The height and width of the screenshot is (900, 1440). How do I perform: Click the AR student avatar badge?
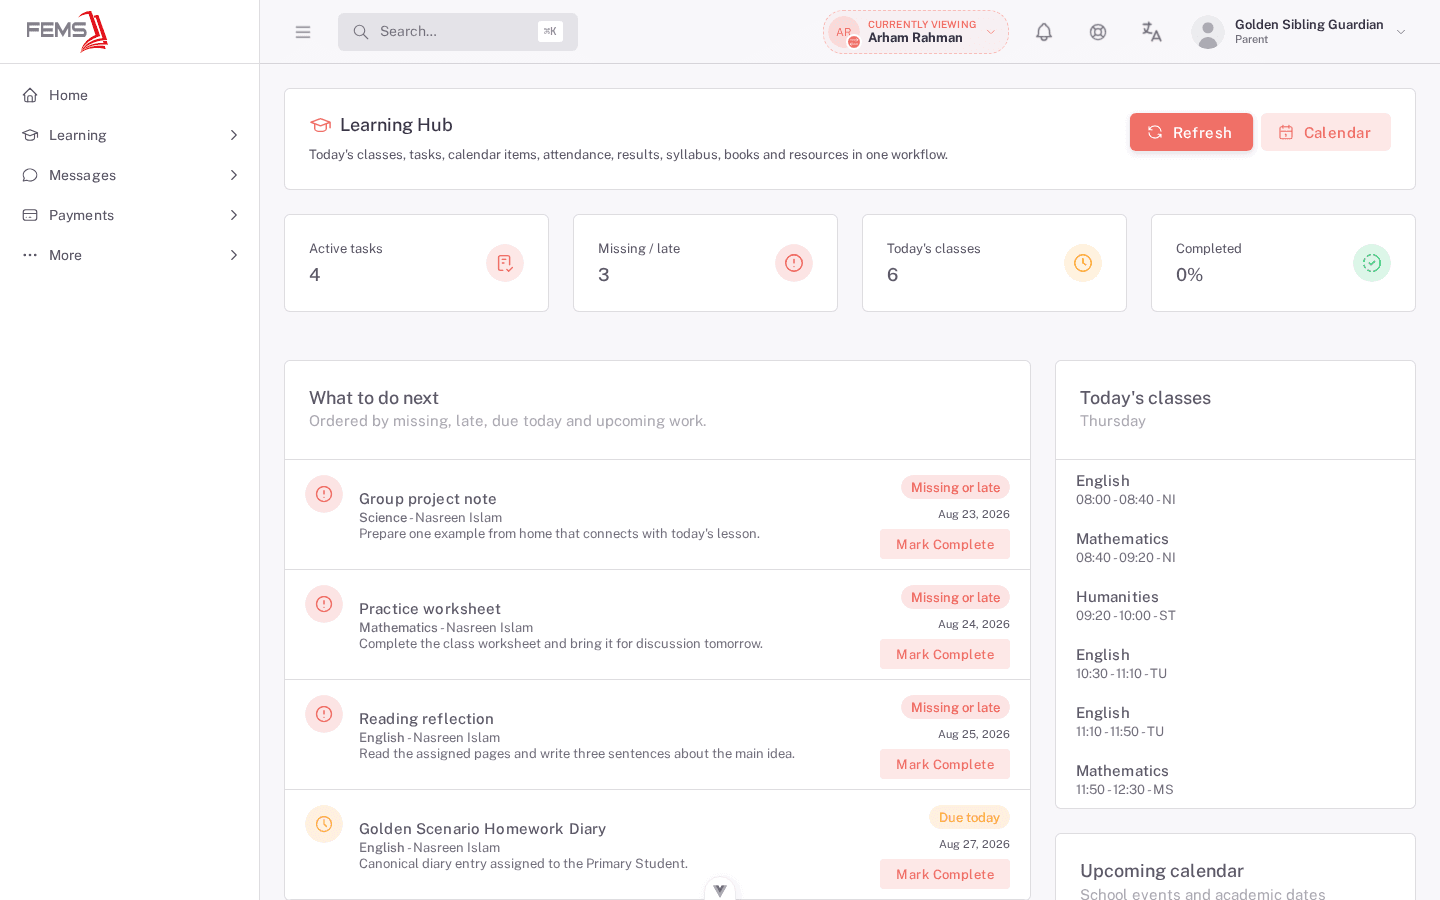click(x=844, y=32)
